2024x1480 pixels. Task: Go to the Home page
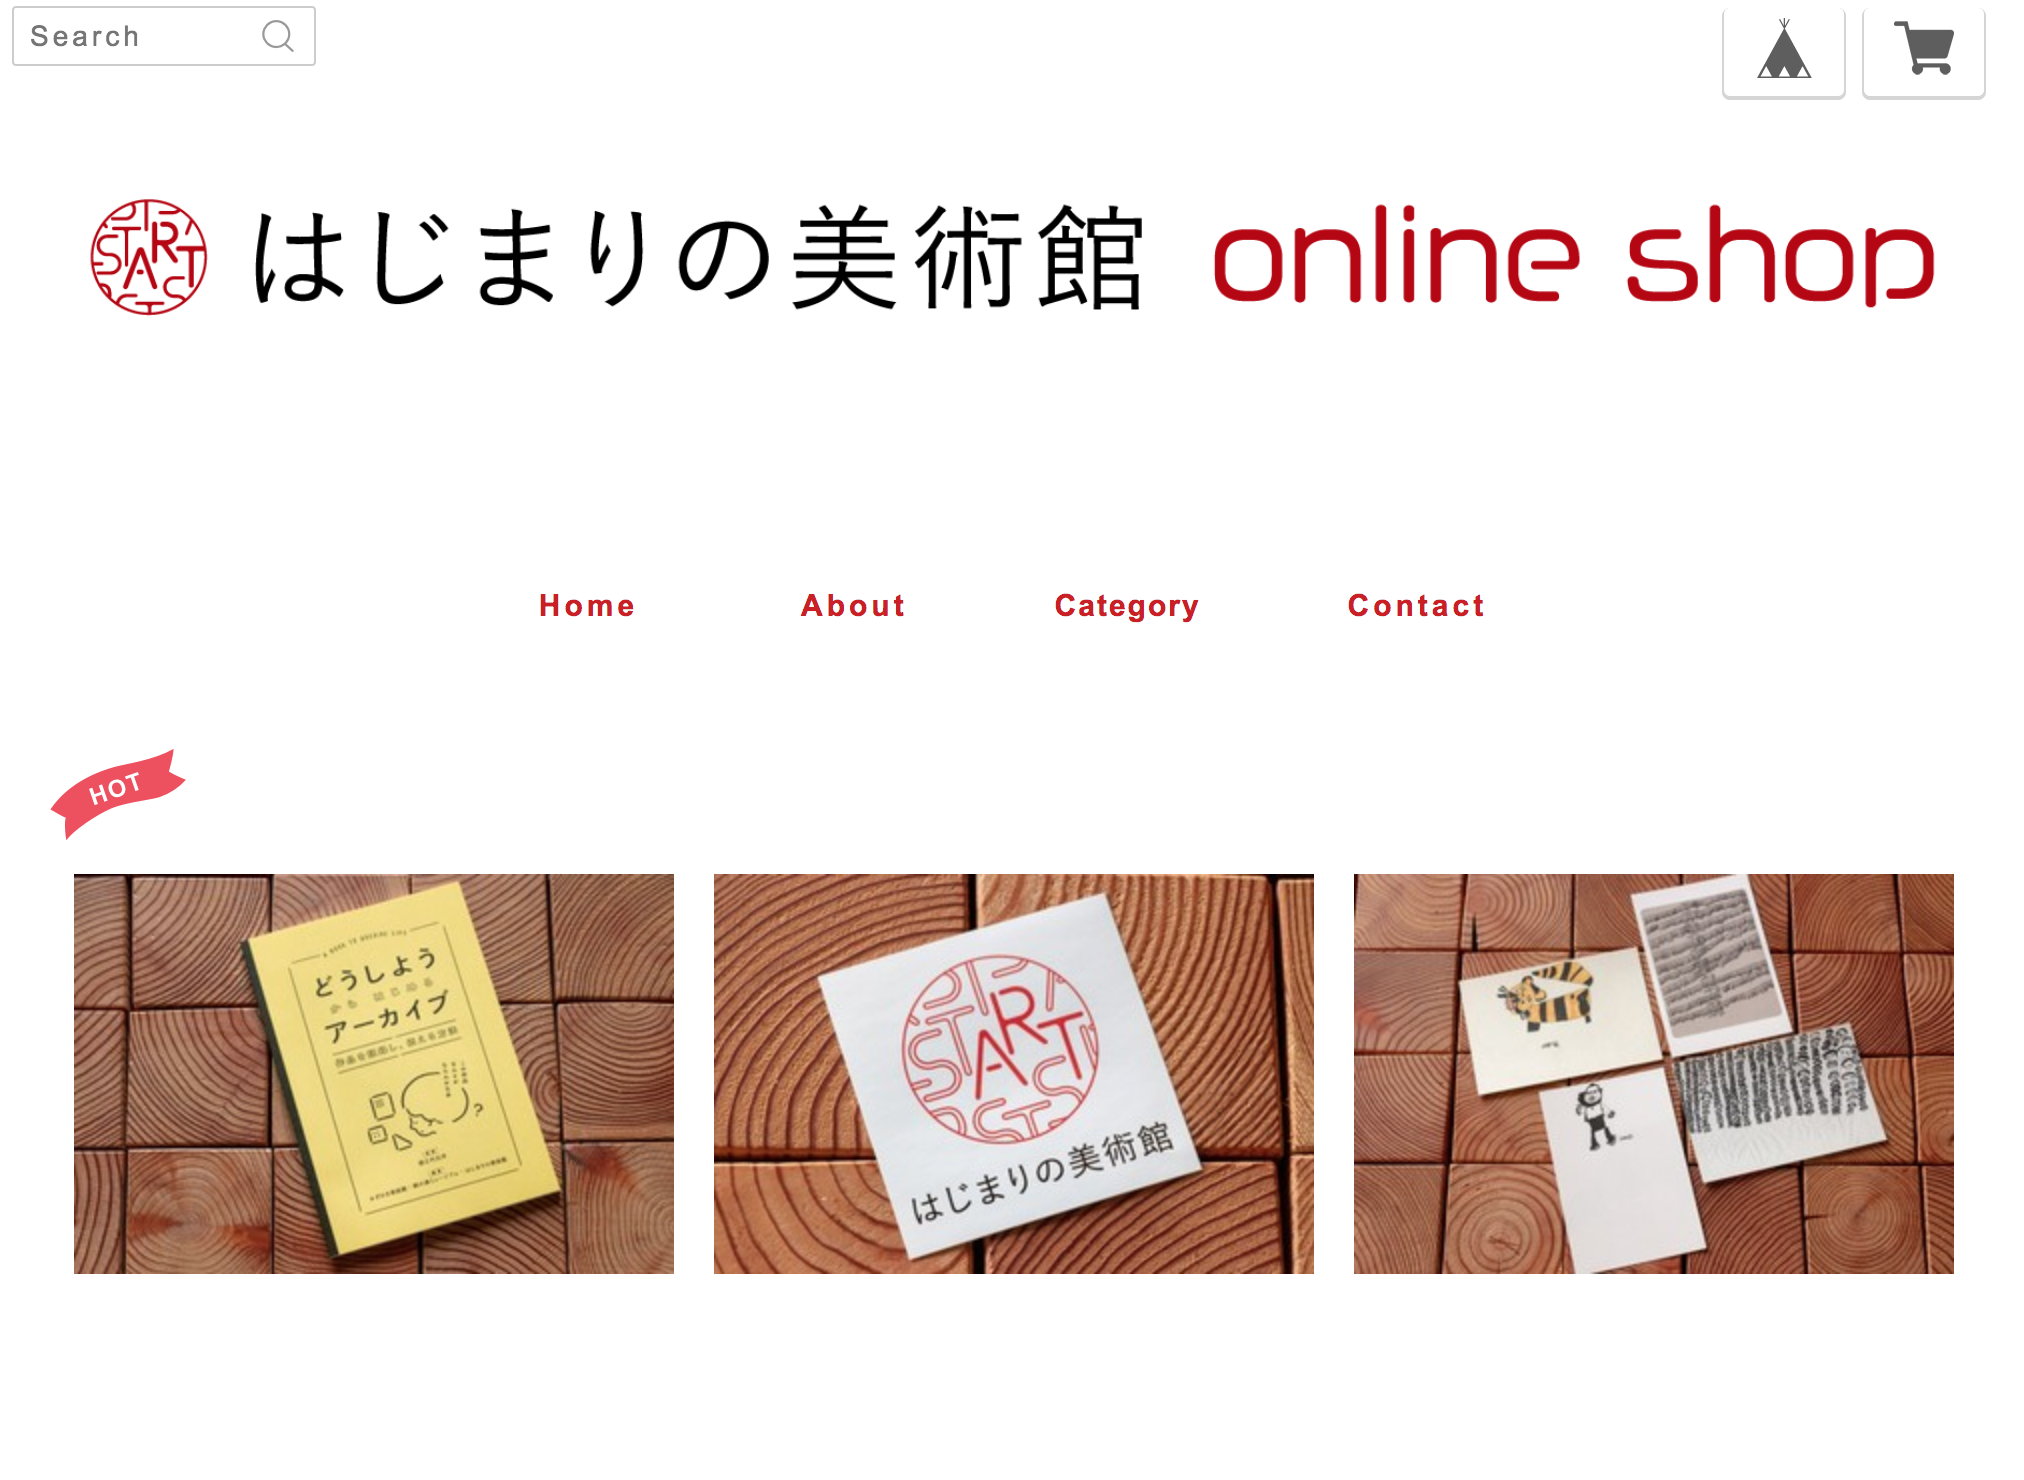coord(587,606)
